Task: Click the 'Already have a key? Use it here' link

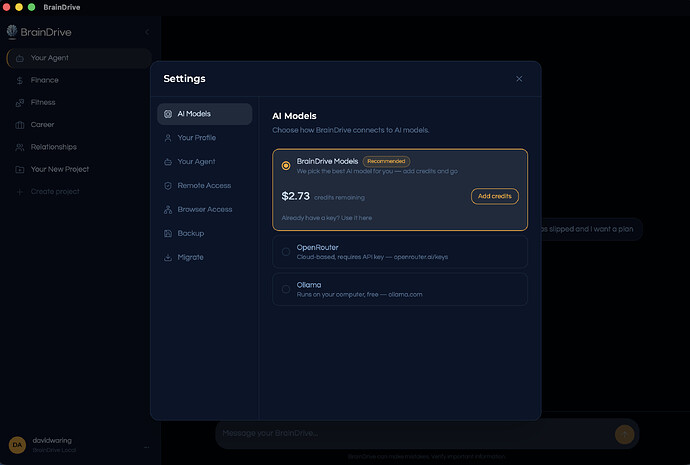Action: click(x=327, y=218)
